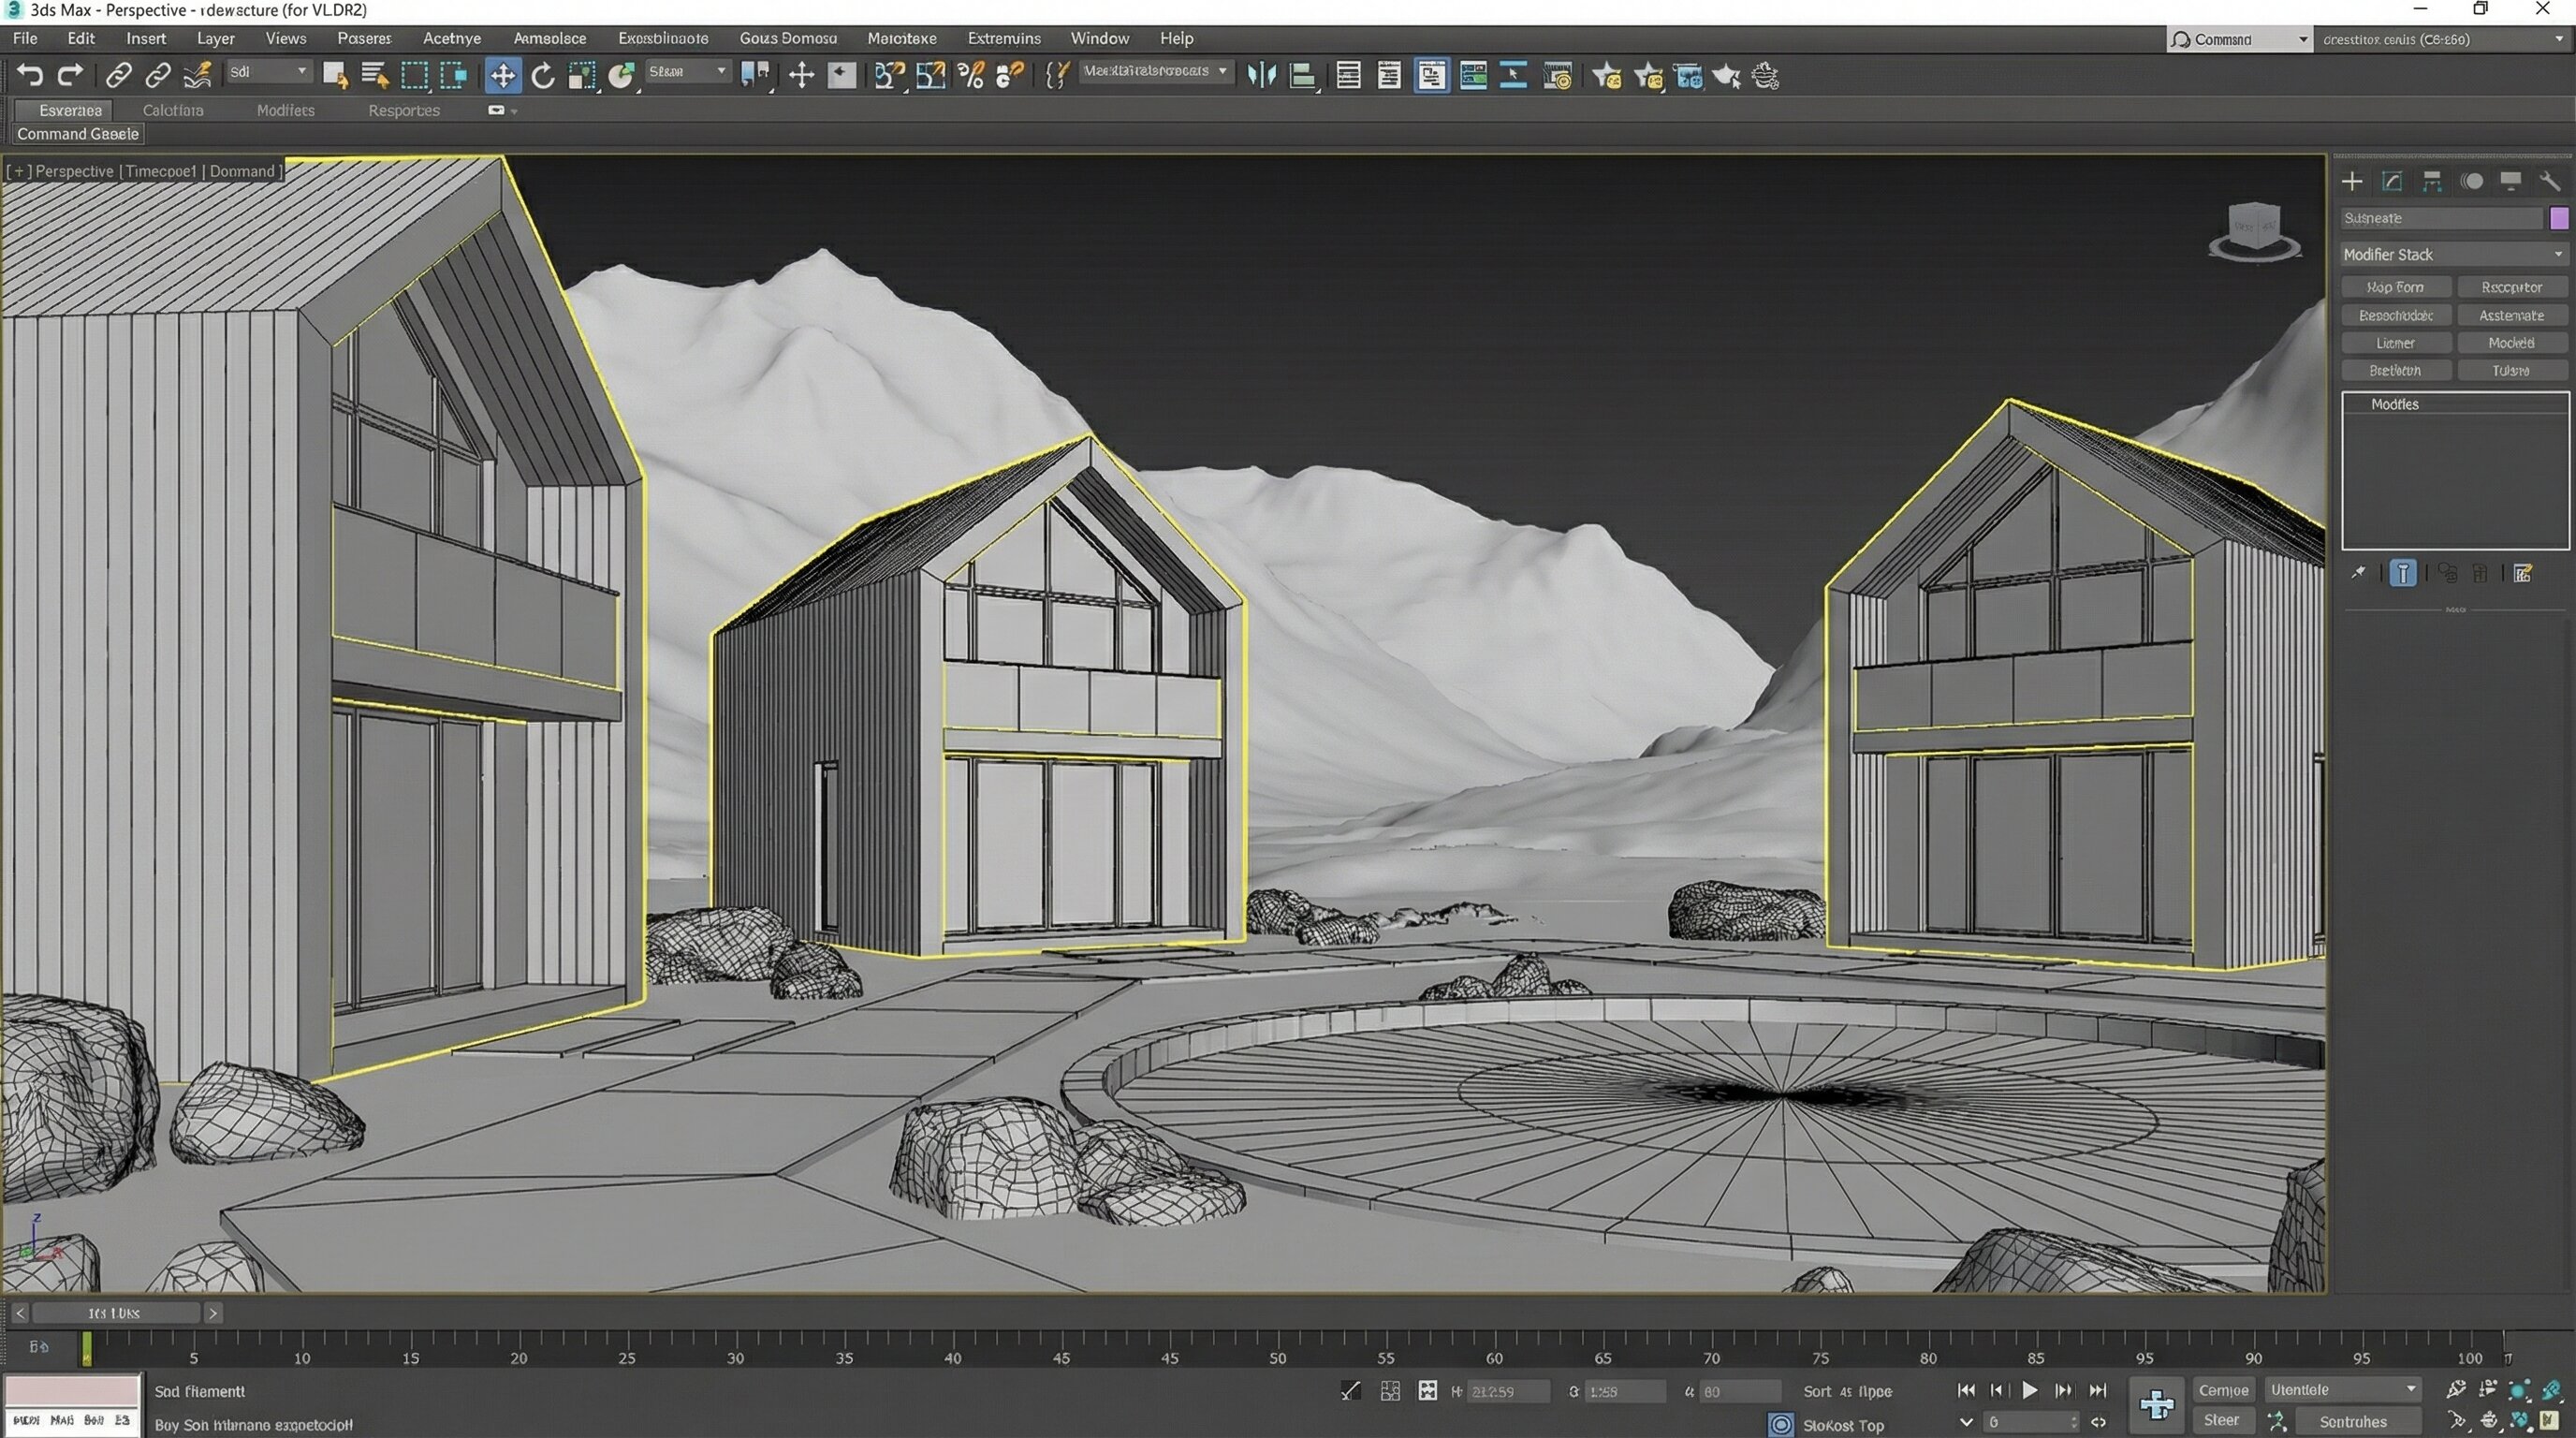This screenshot has height=1438, width=2576.
Task: Click the pin stack icon
Action: coord(2358,573)
